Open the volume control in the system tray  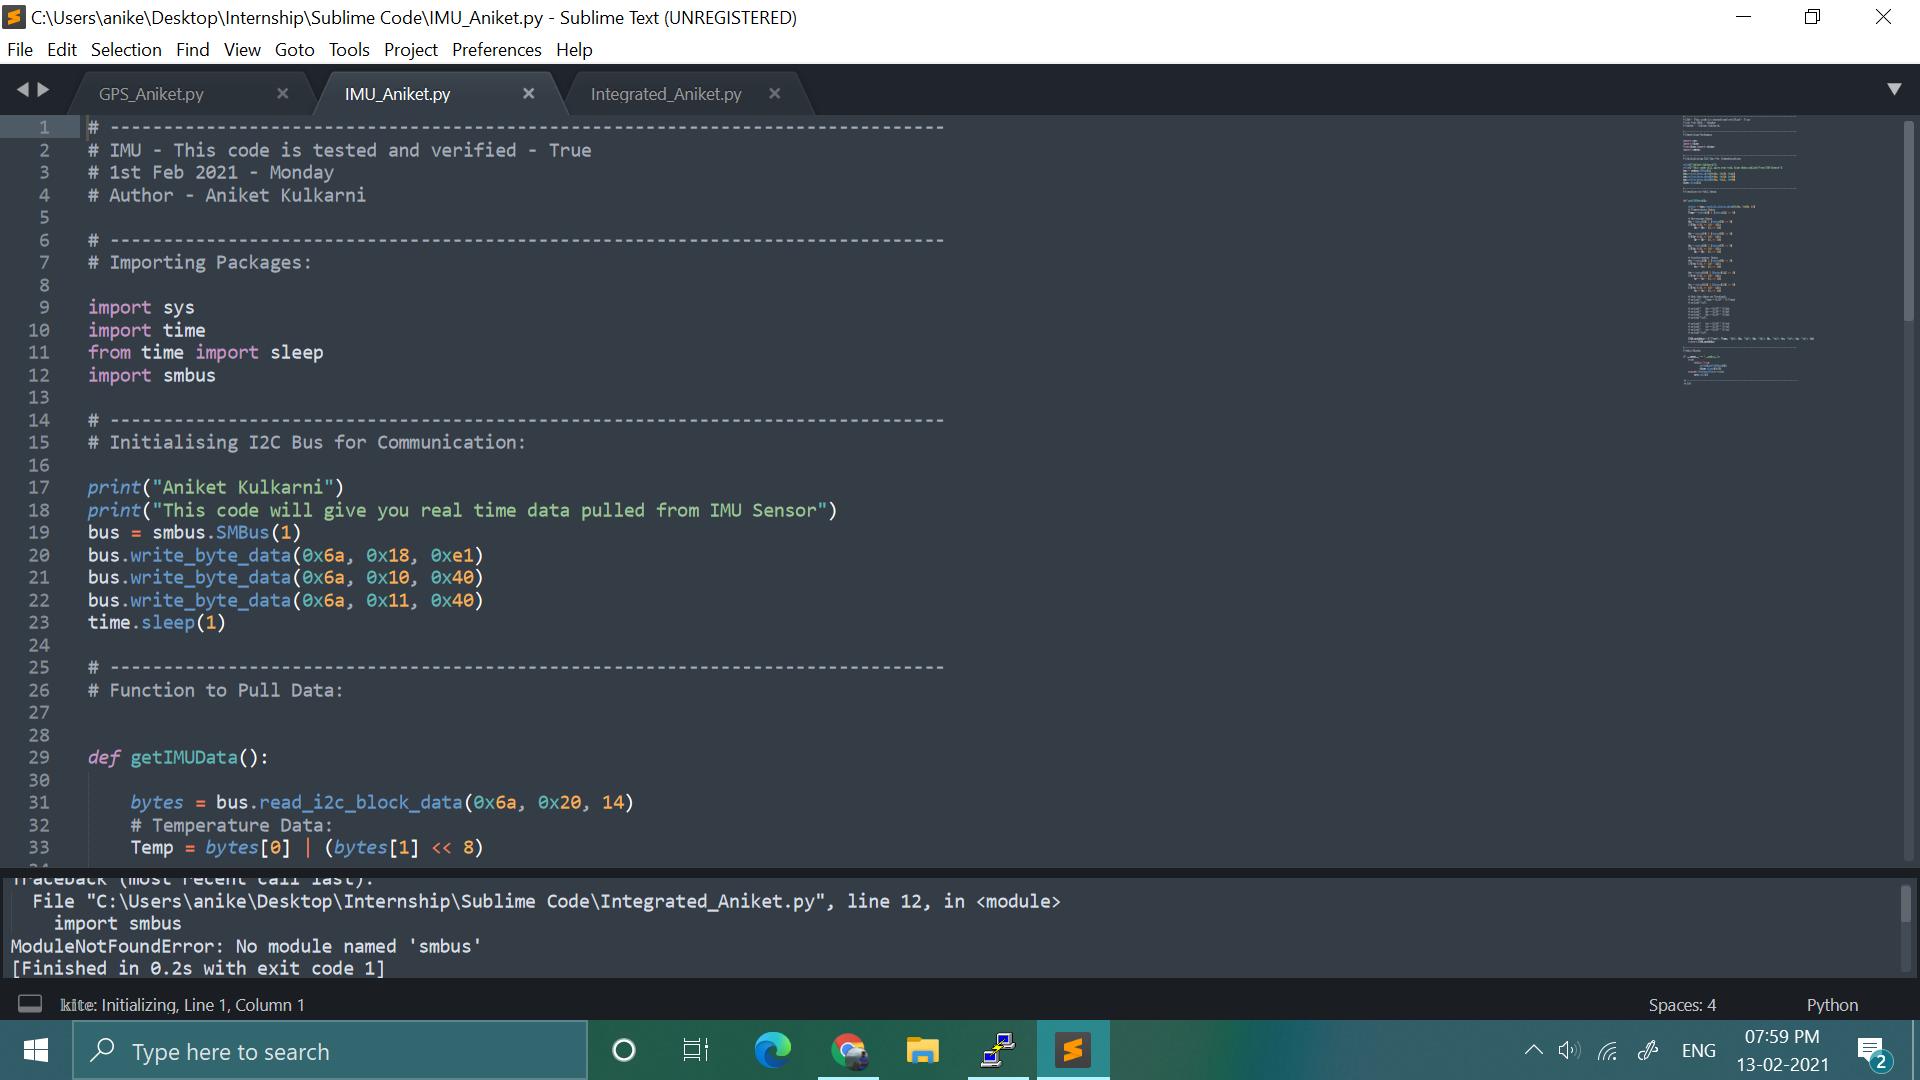click(1569, 1050)
